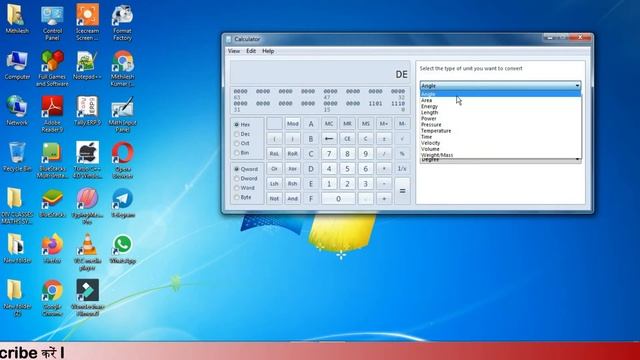This screenshot has height=360, width=640.
Task: Open the Turbo C++ shortcut icon
Action: click(87, 160)
